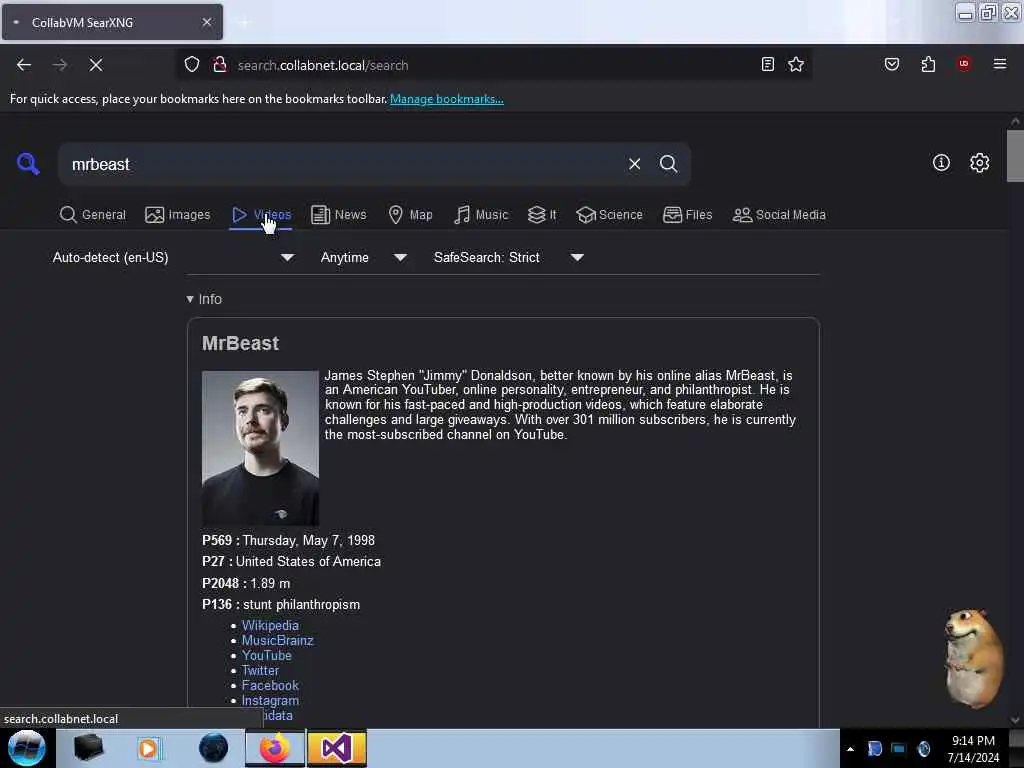The width and height of the screenshot is (1024, 768).
Task: Select the Images search category
Action: (x=178, y=215)
